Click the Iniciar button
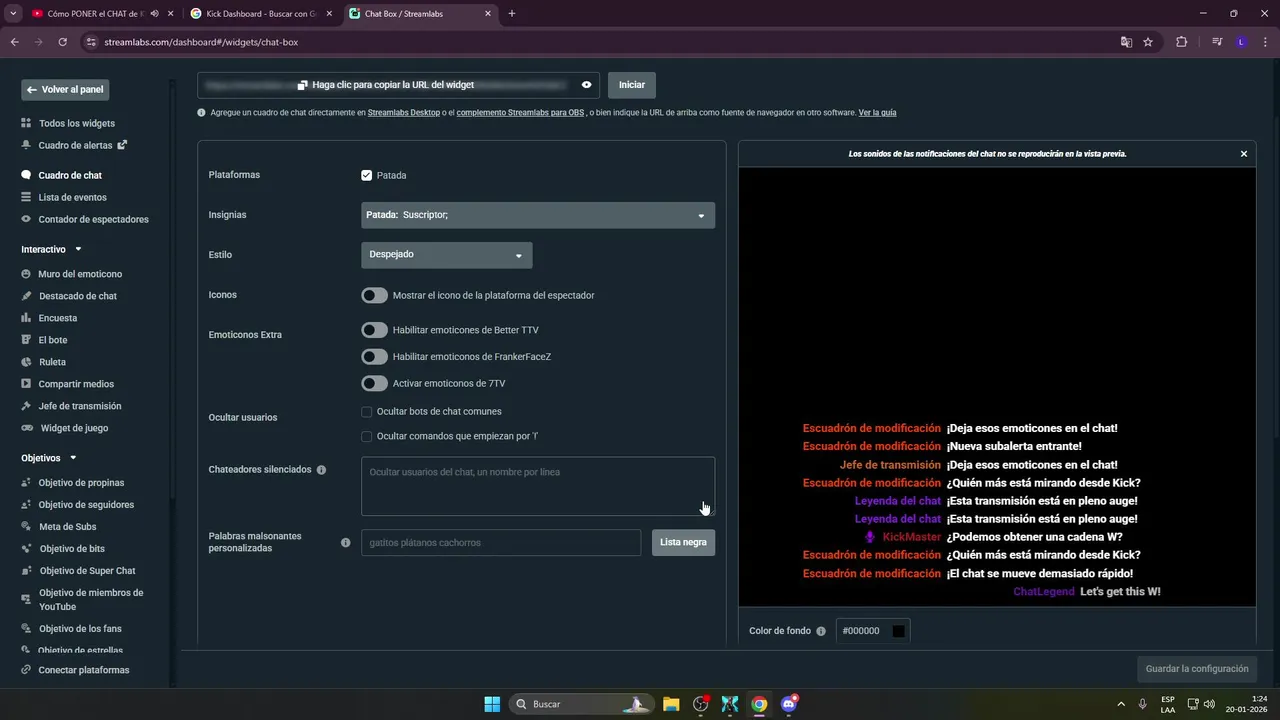Image resolution: width=1280 pixels, height=720 pixels. pos(632,85)
